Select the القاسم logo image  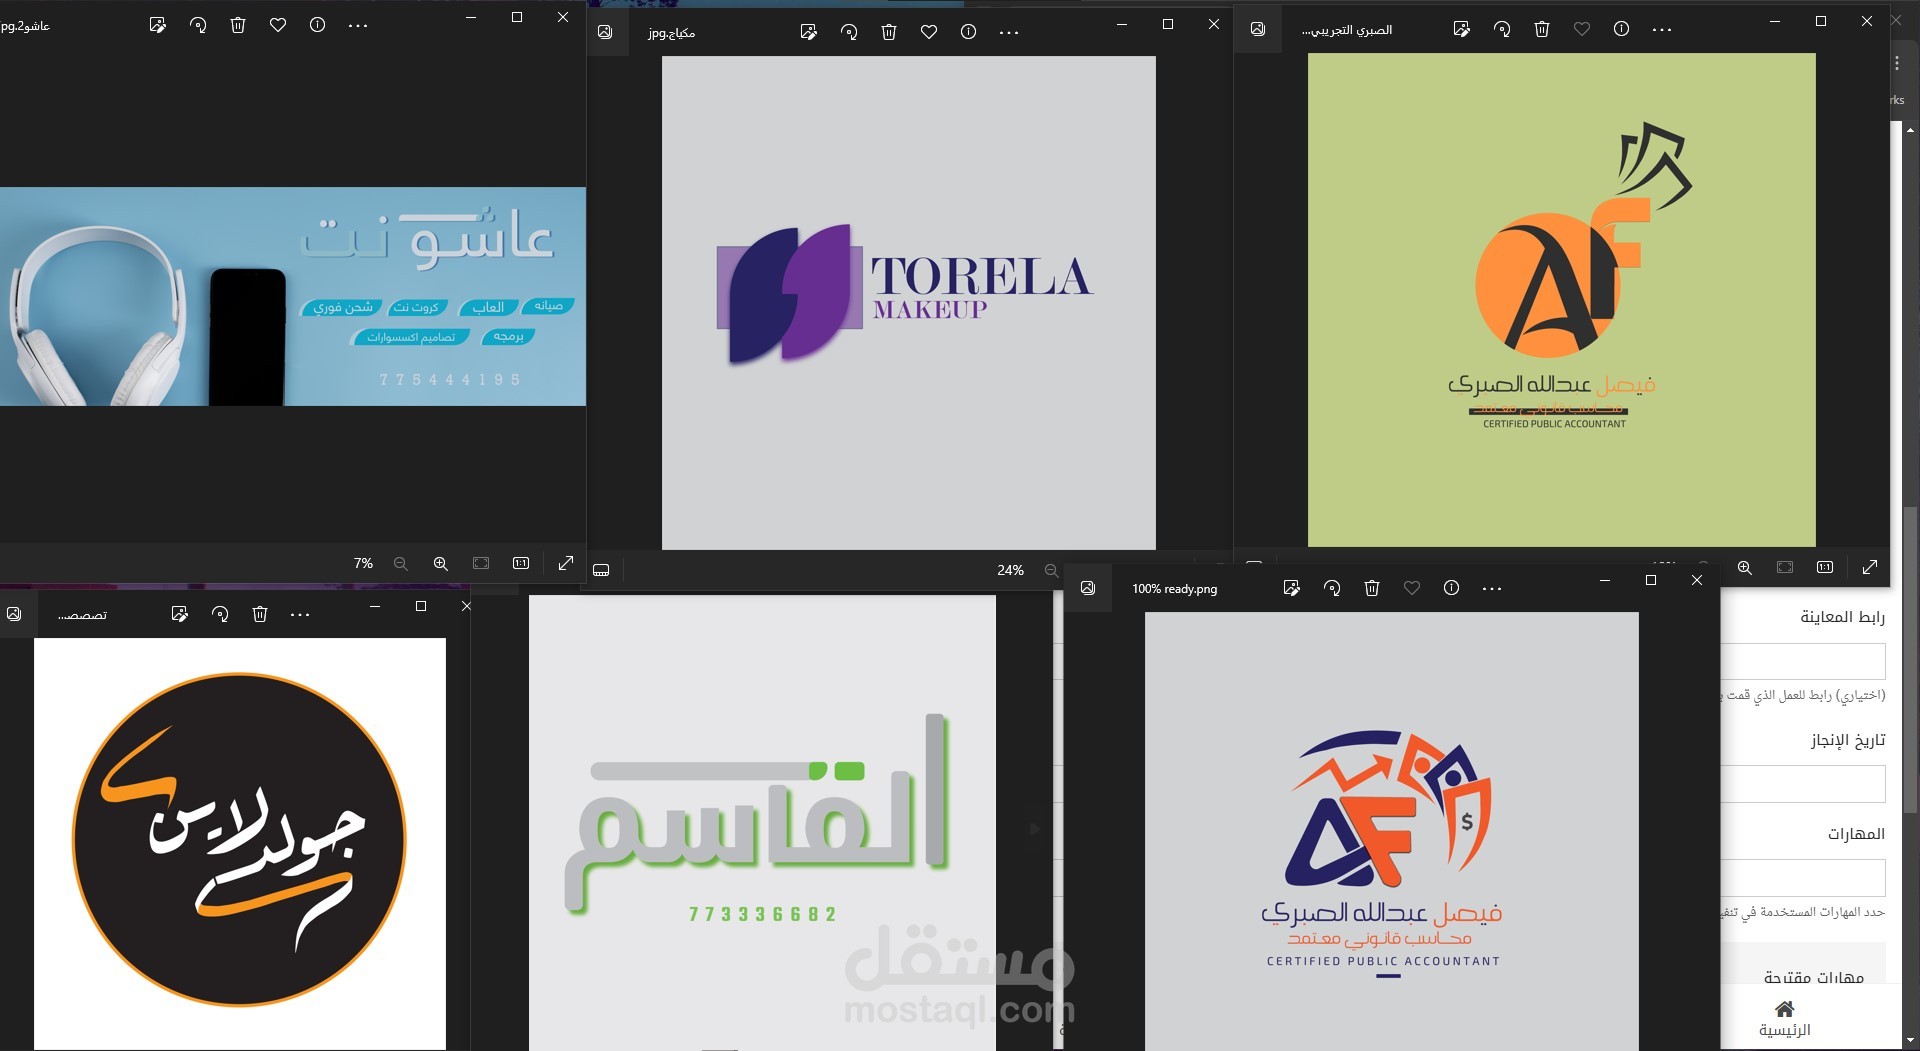tap(762, 822)
